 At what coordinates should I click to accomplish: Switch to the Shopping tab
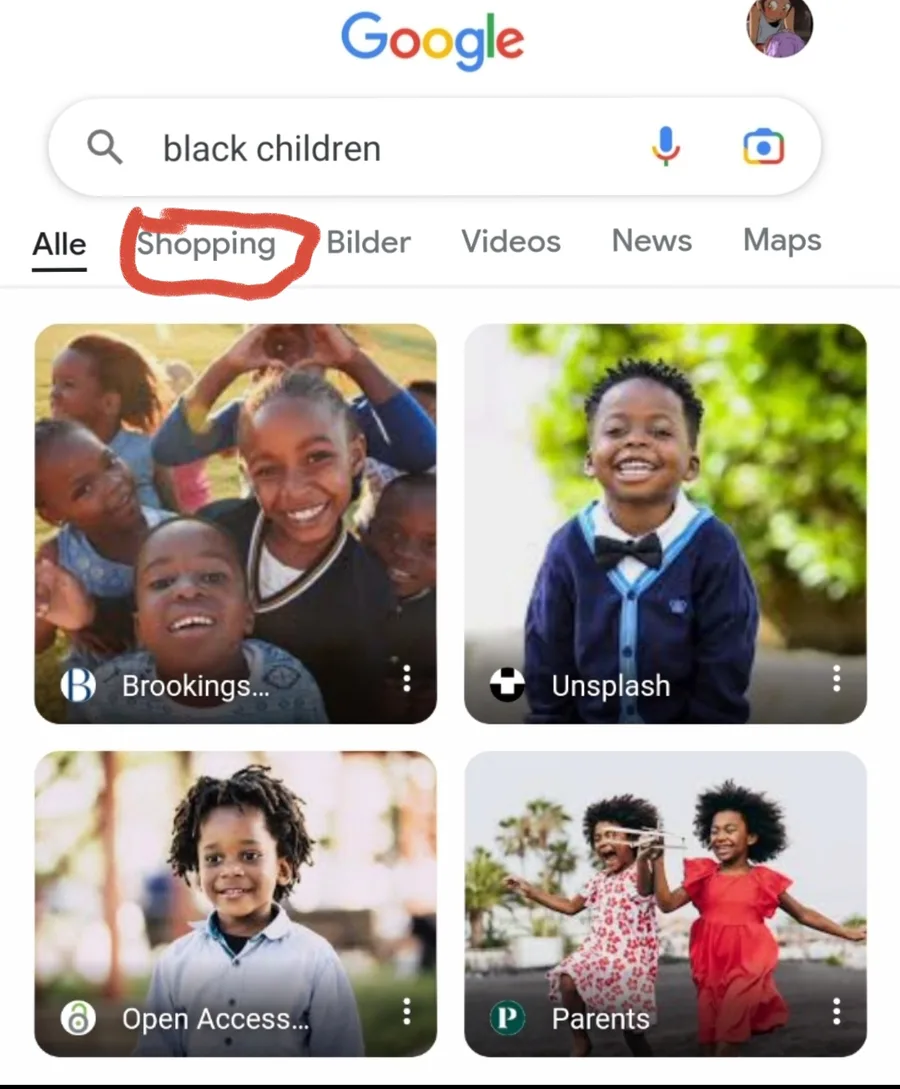(x=206, y=244)
